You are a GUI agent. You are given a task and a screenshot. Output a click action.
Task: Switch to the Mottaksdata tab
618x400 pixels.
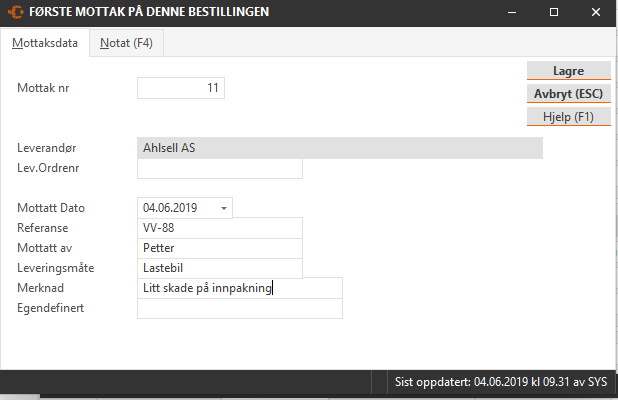tap(44, 43)
